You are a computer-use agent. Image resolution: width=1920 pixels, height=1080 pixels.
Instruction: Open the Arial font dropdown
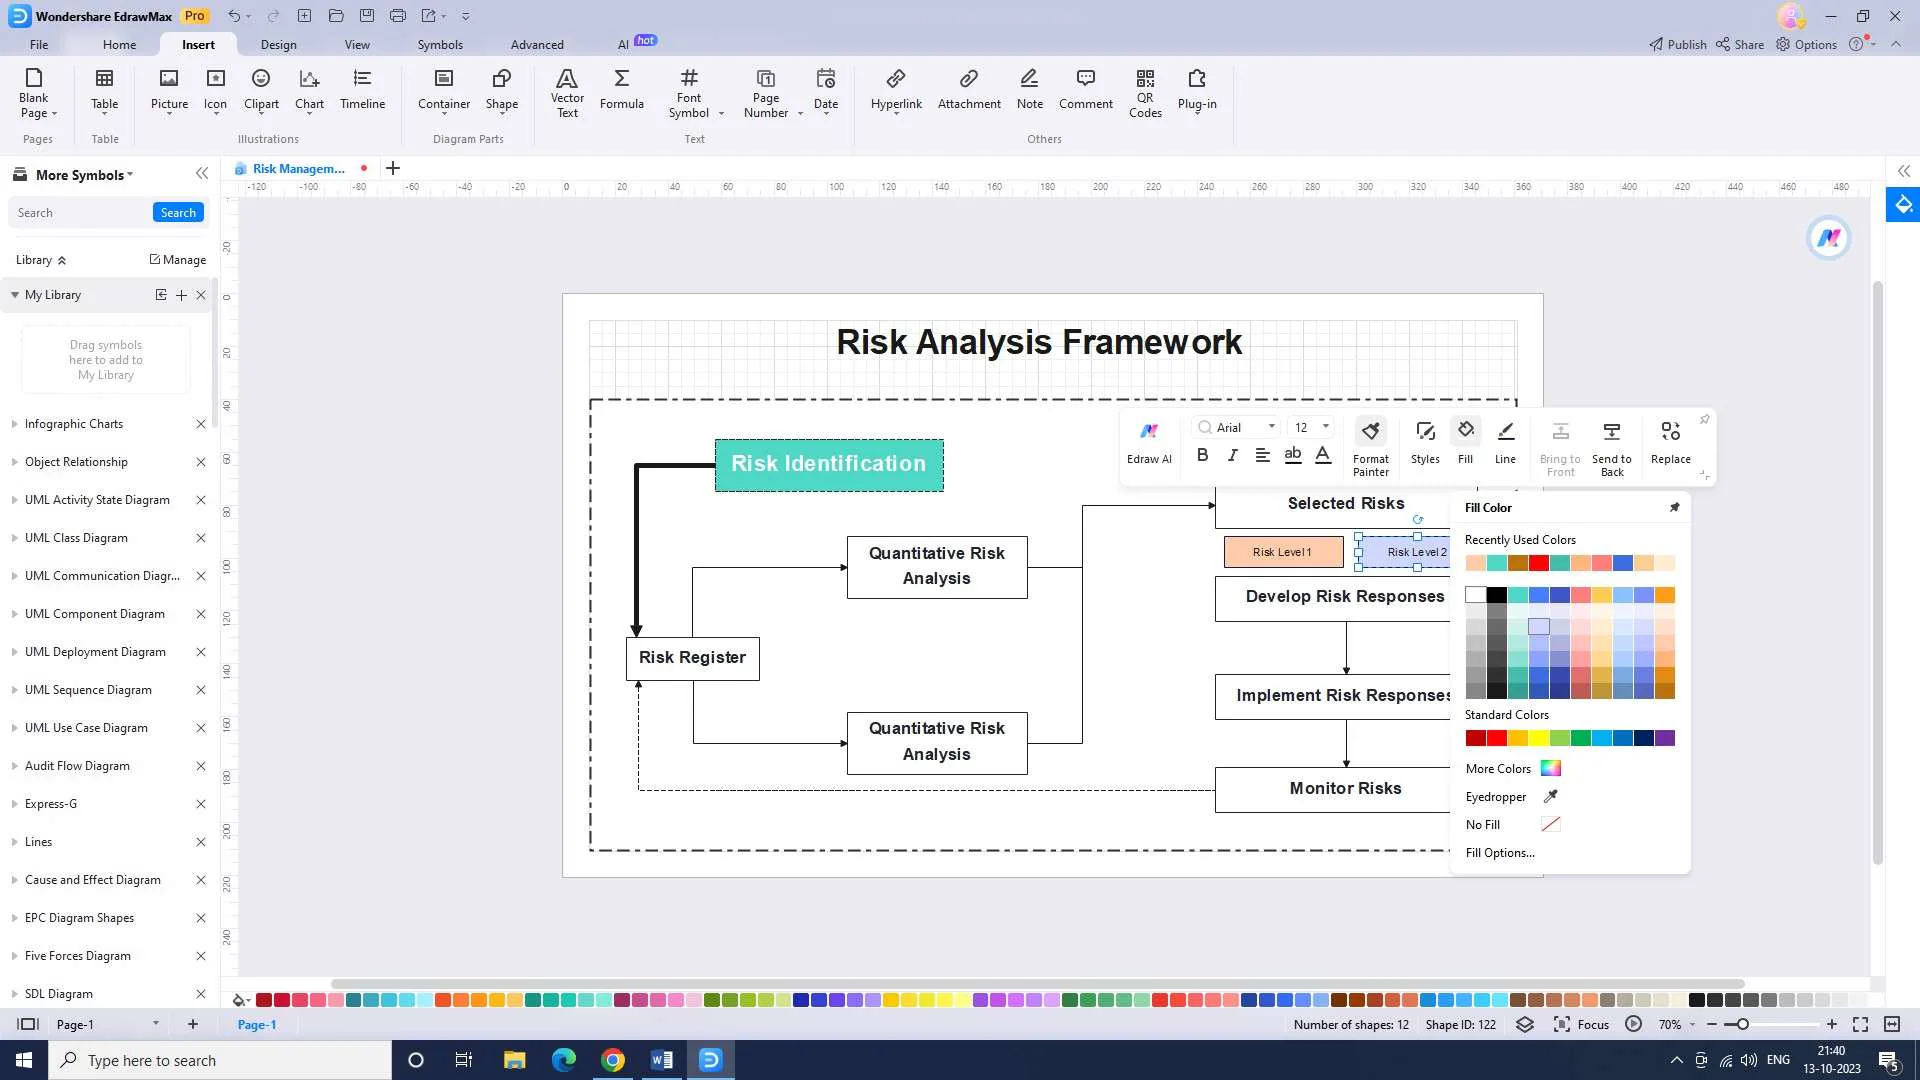click(x=1271, y=427)
